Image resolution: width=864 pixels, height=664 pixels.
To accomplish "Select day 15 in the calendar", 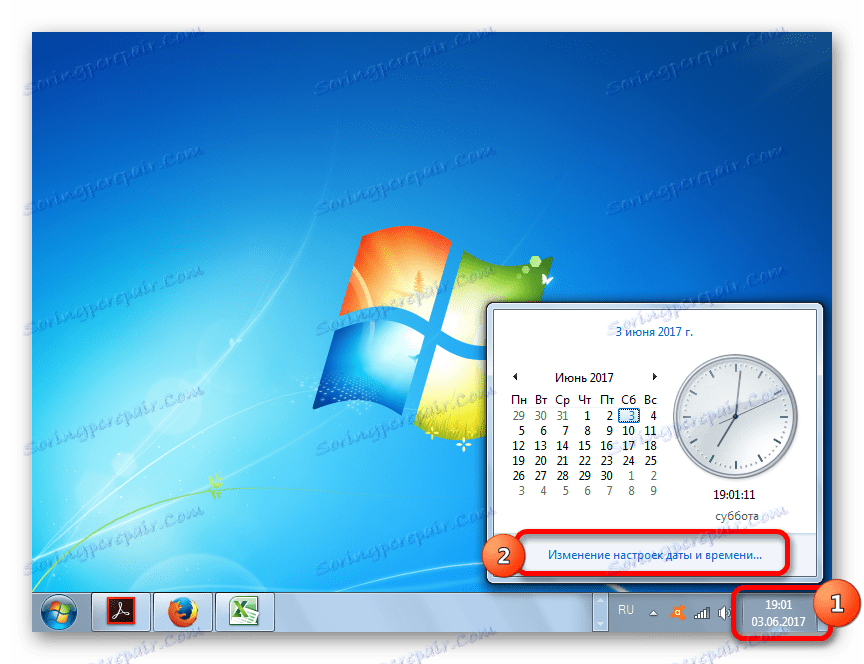I will coord(584,445).
